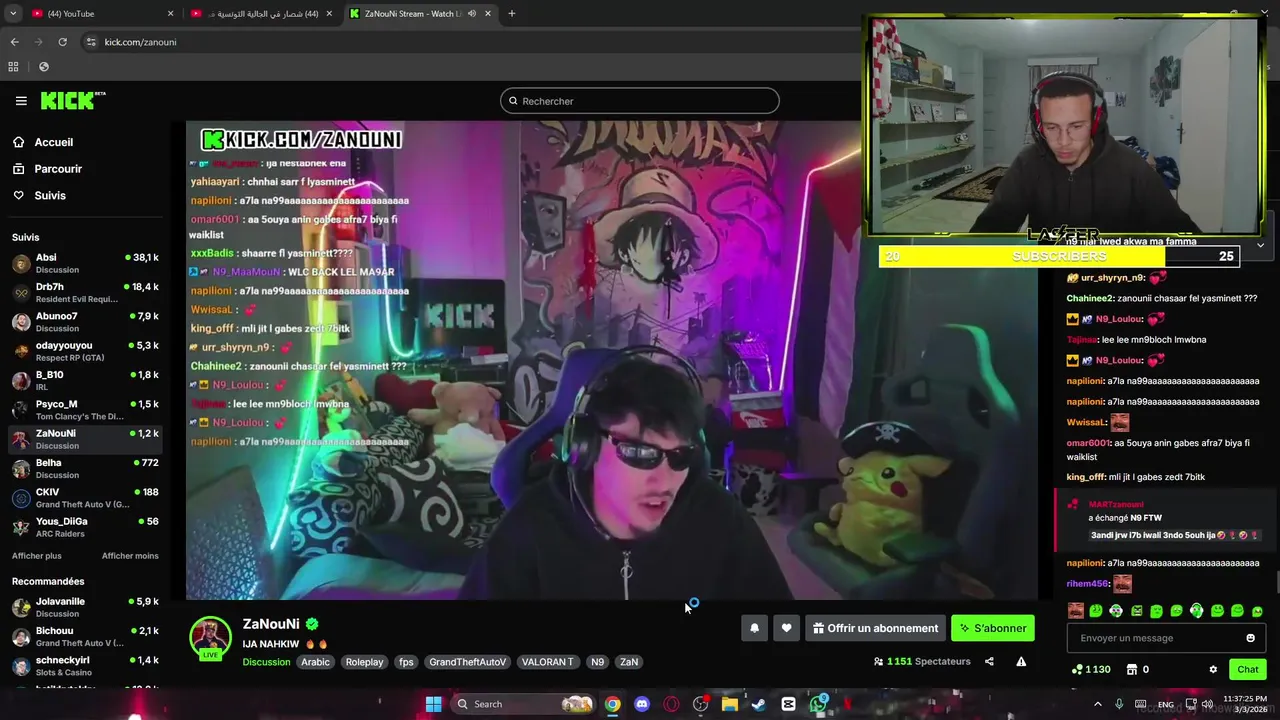
Task: Open chat settings gear icon
Action: click(x=1213, y=669)
